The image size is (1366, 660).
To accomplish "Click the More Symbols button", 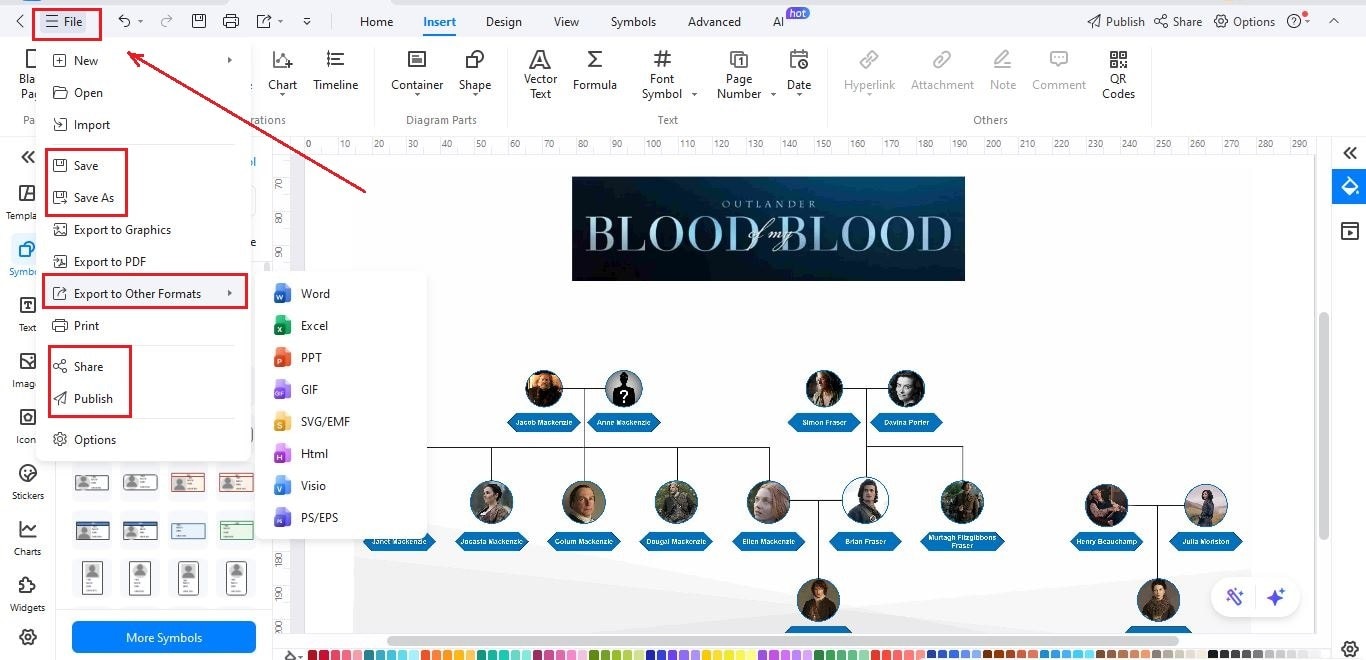I will [163, 637].
